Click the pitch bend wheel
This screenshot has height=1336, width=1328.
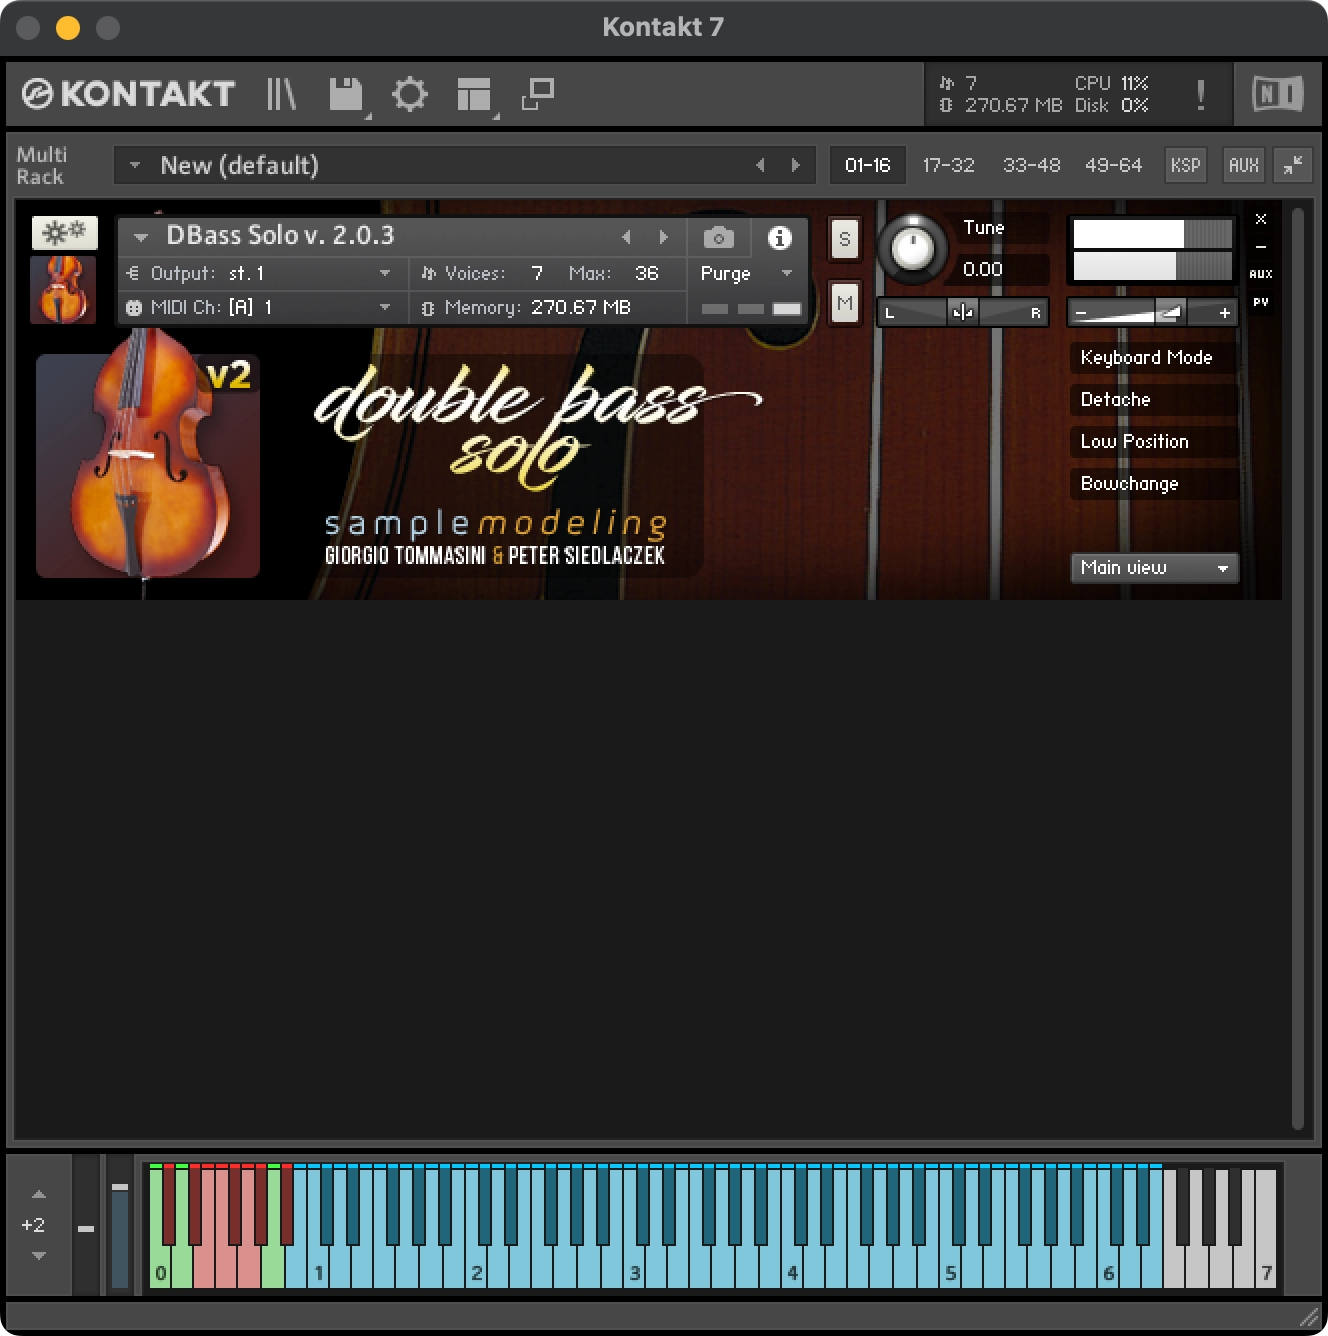[86, 1226]
